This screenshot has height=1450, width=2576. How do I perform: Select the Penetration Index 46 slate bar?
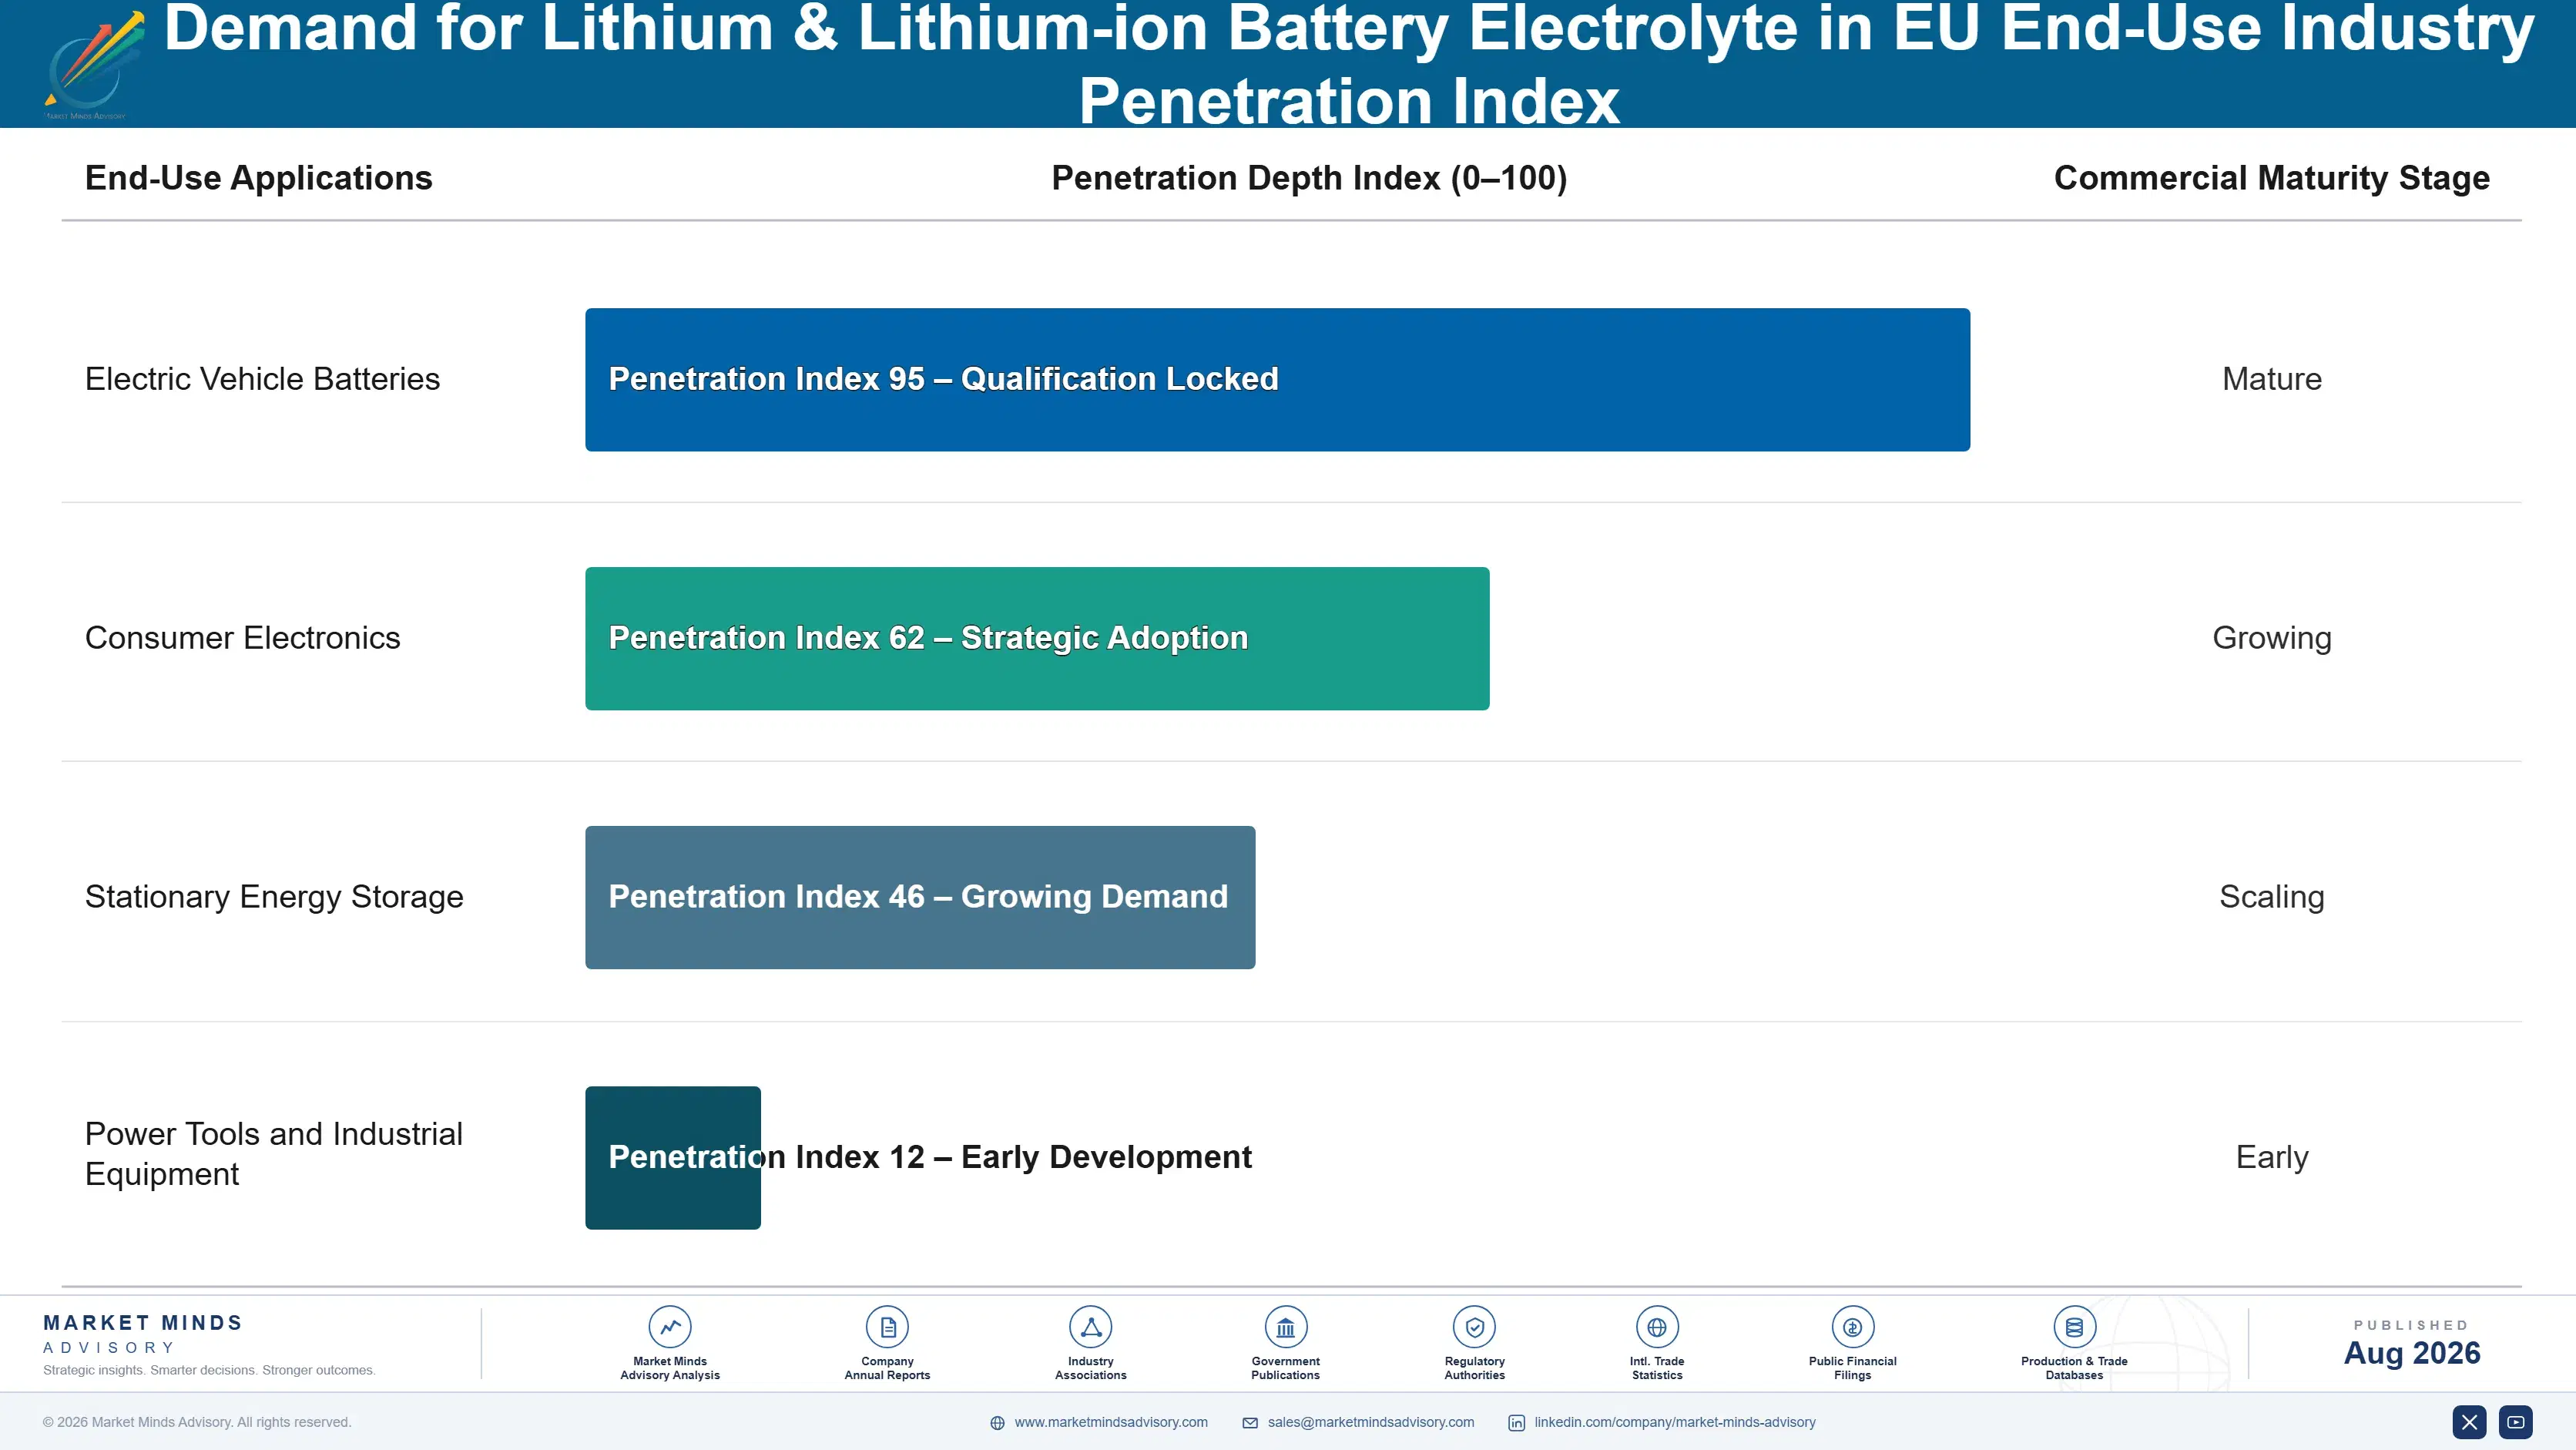point(920,897)
